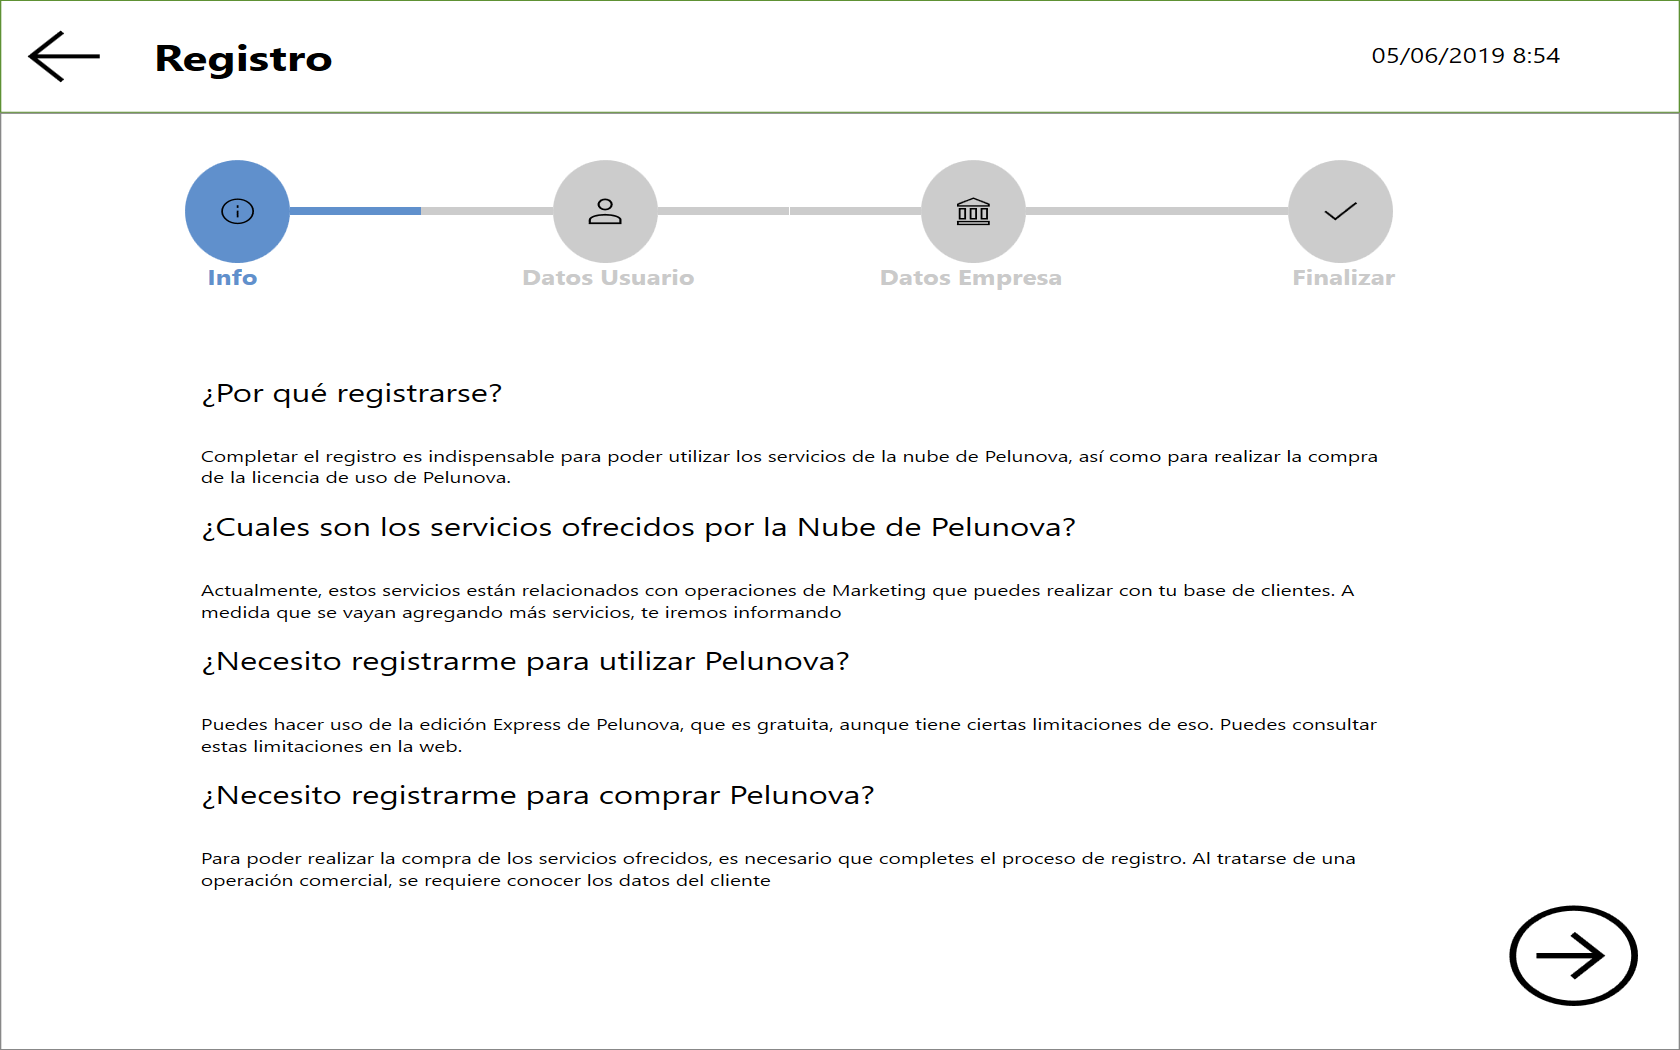Click paragraph starting 'Actualmente, estos servicios'
The image size is (1680, 1050).
pos(778,601)
